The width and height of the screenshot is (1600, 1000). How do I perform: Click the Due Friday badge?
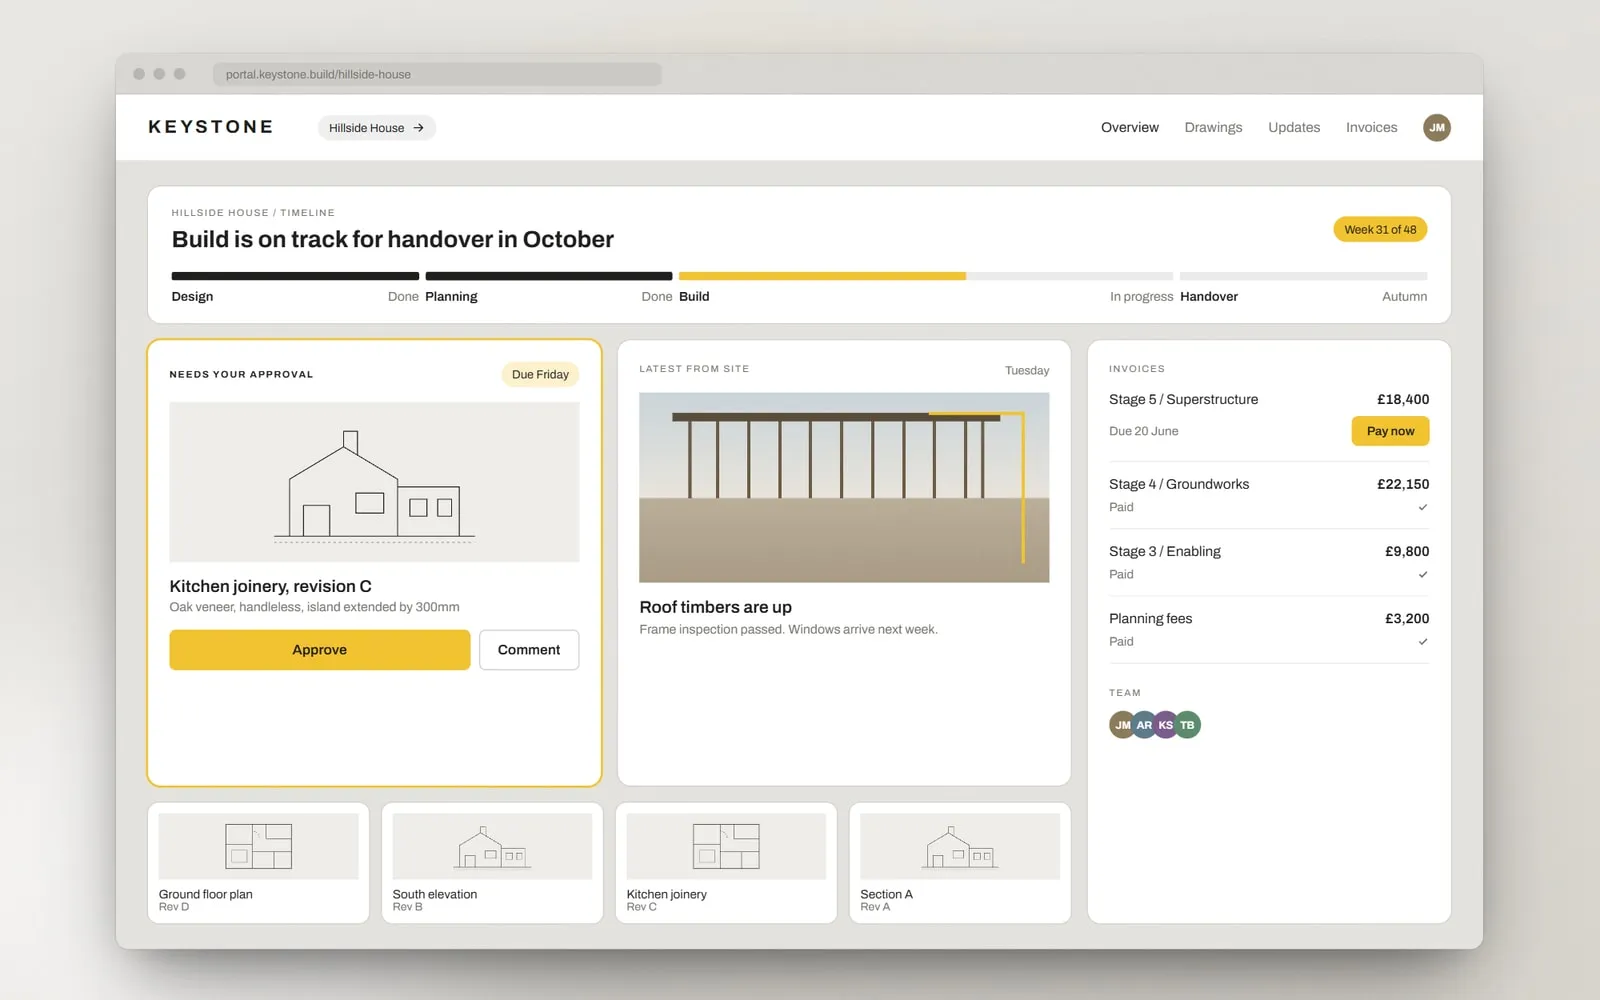point(540,374)
